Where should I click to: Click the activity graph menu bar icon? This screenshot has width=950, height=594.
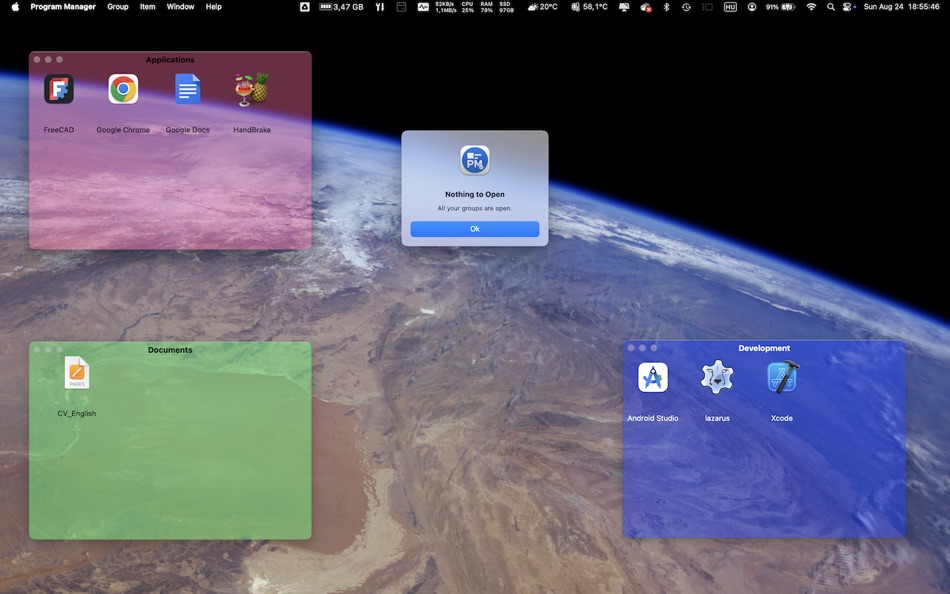(x=423, y=7)
